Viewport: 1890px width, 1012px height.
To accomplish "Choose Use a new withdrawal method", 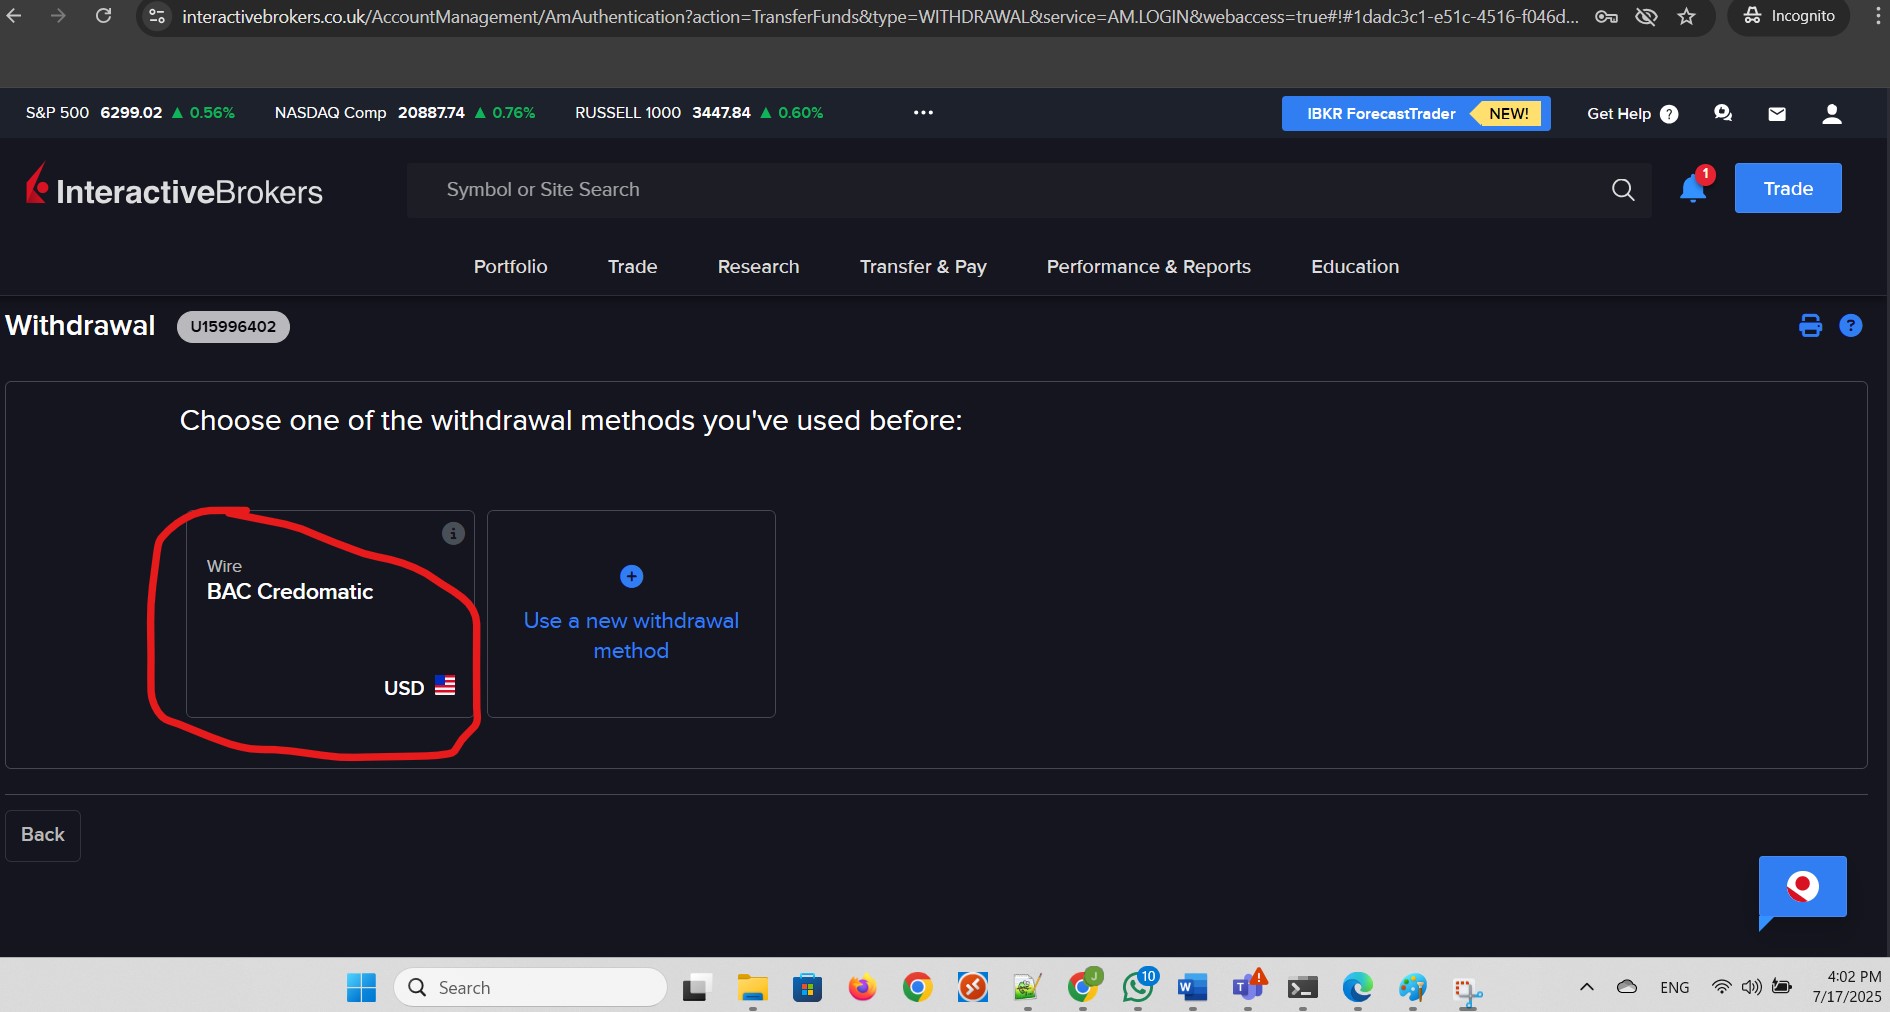I will (631, 614).
